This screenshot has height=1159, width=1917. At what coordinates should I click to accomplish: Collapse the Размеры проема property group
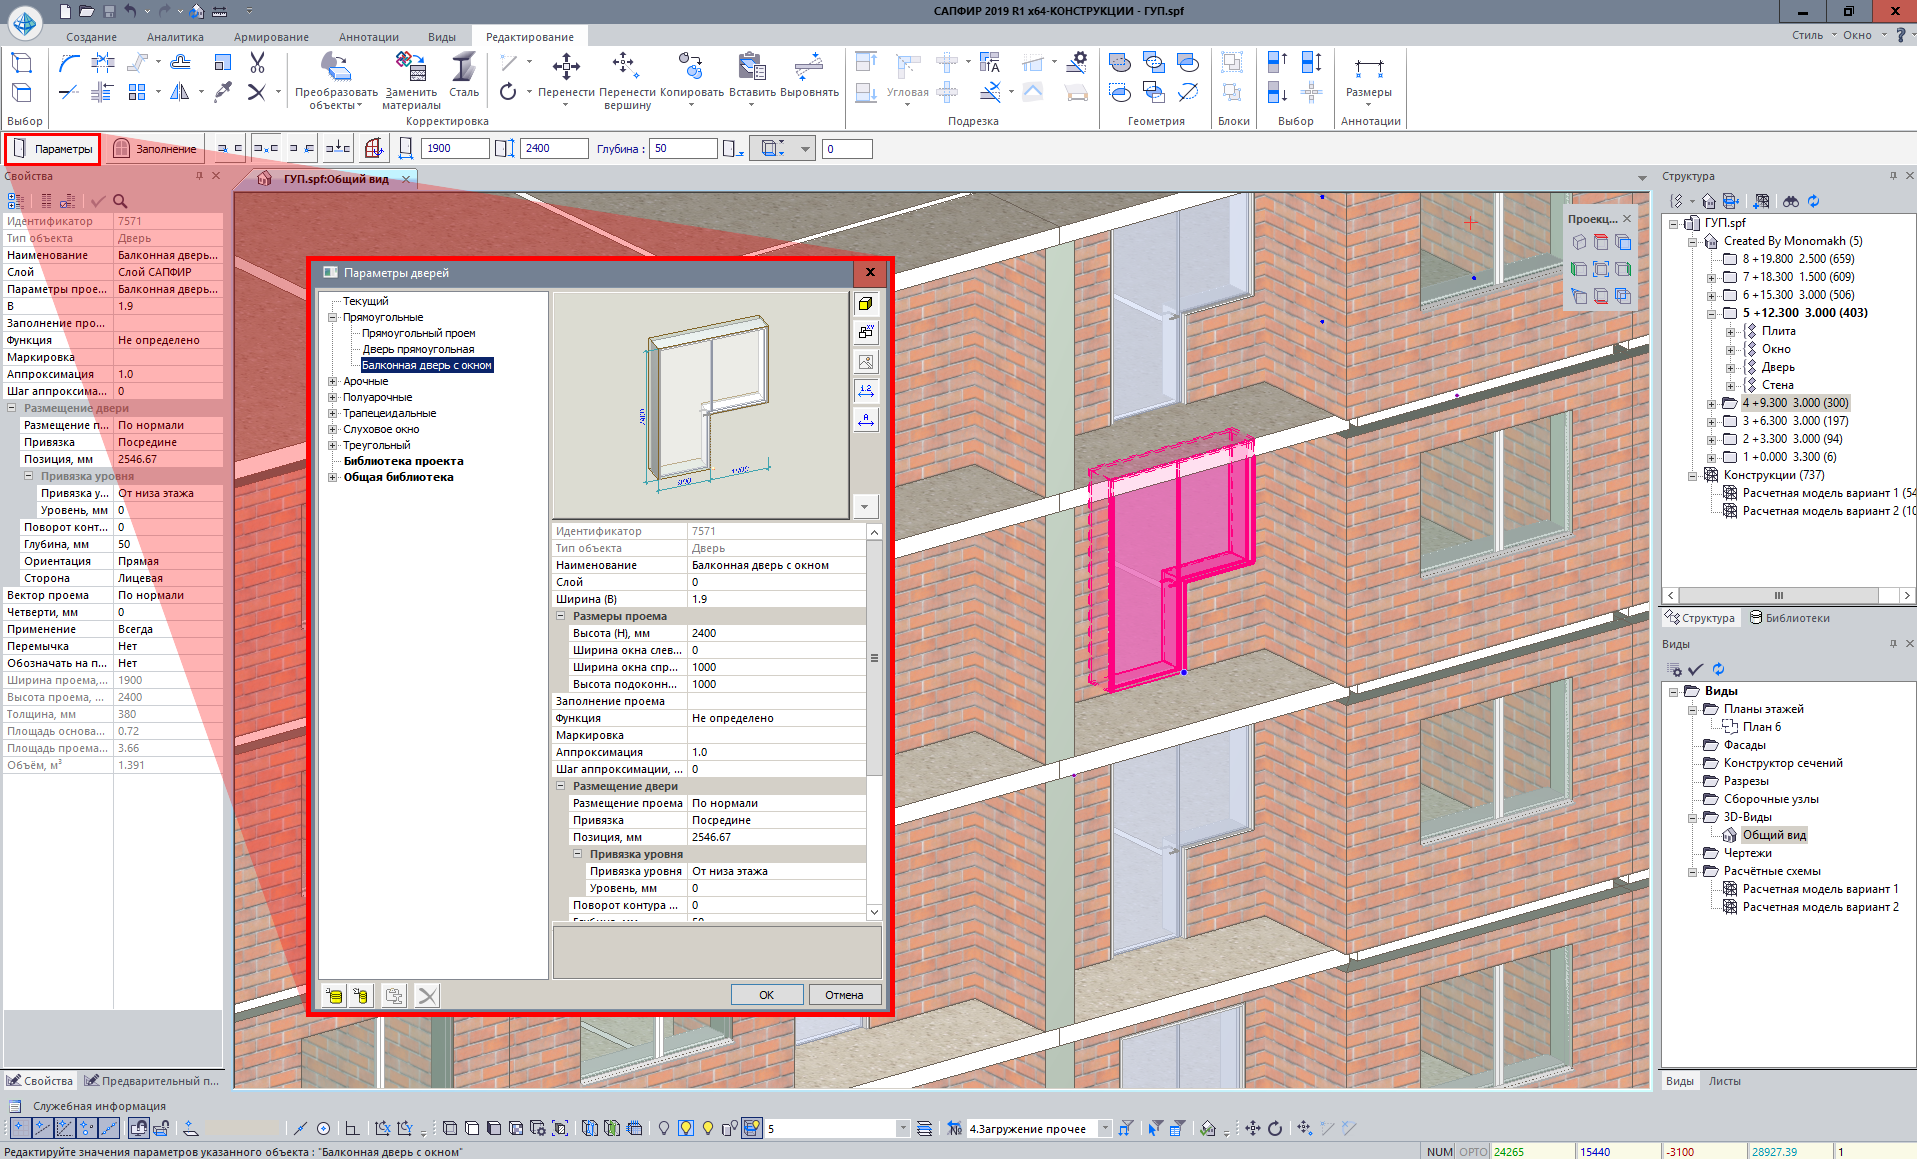pos(561,616)
